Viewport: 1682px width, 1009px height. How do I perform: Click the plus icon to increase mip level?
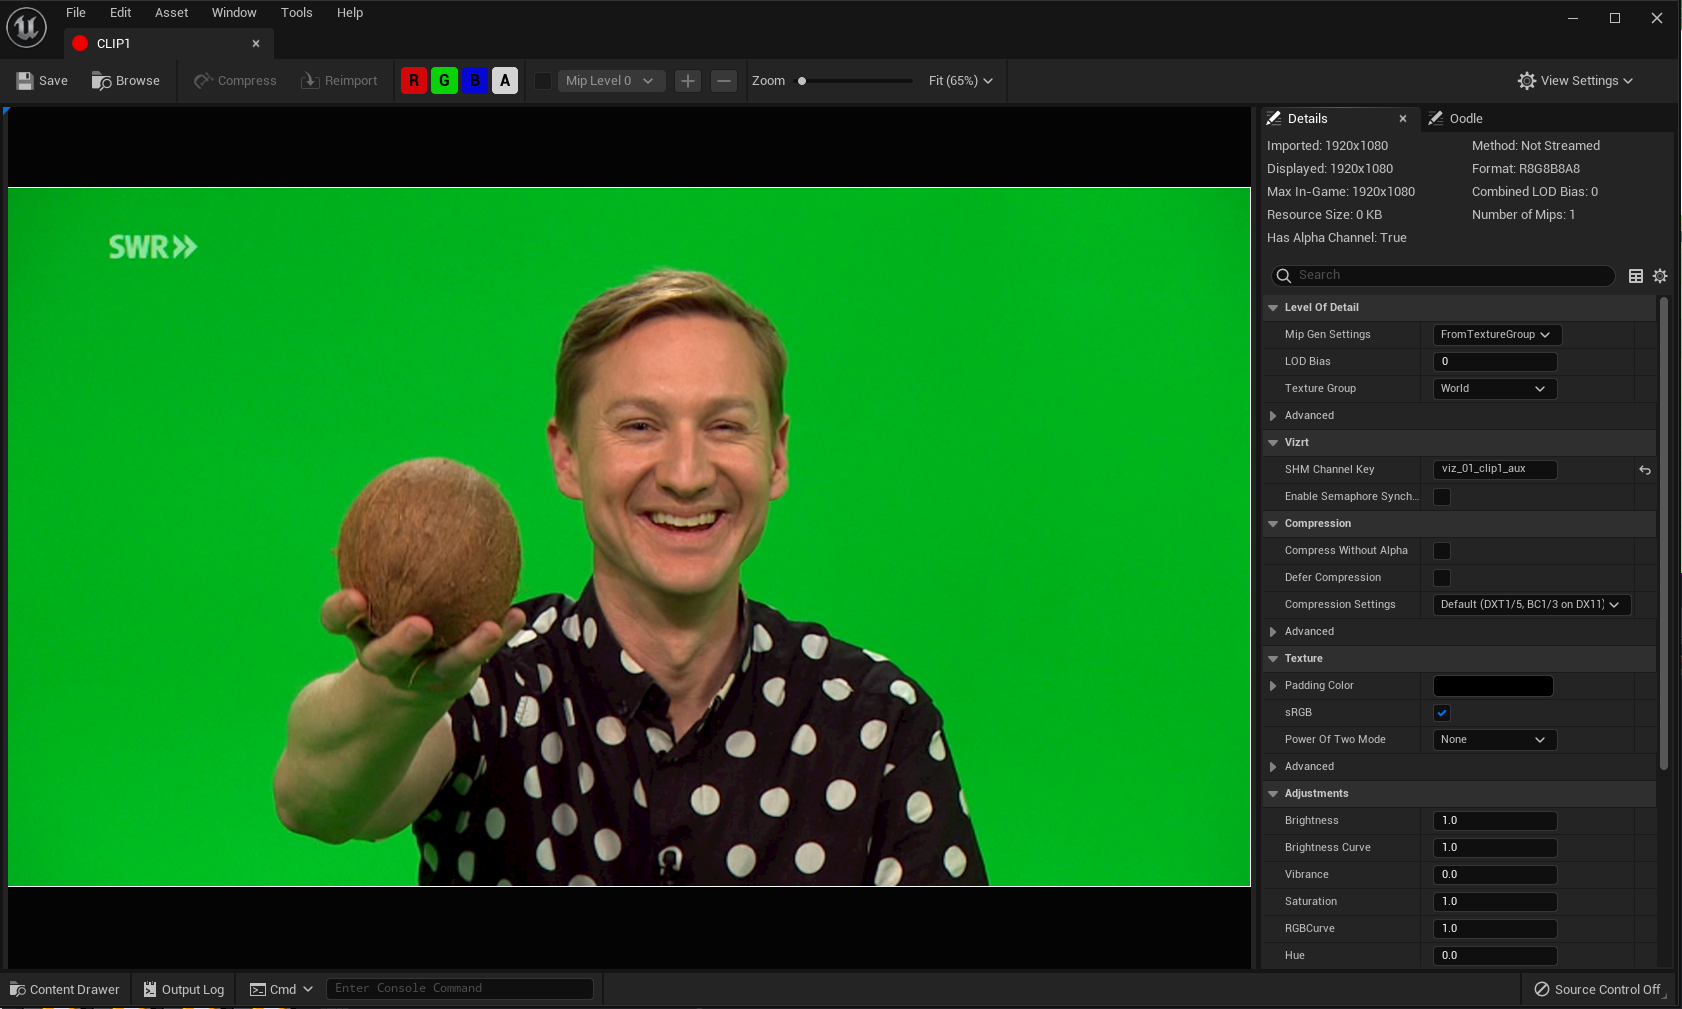tap(688, 81)
